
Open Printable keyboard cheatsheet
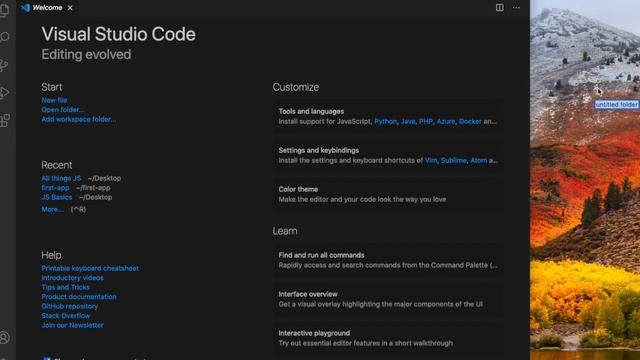[x=90, y=268]
